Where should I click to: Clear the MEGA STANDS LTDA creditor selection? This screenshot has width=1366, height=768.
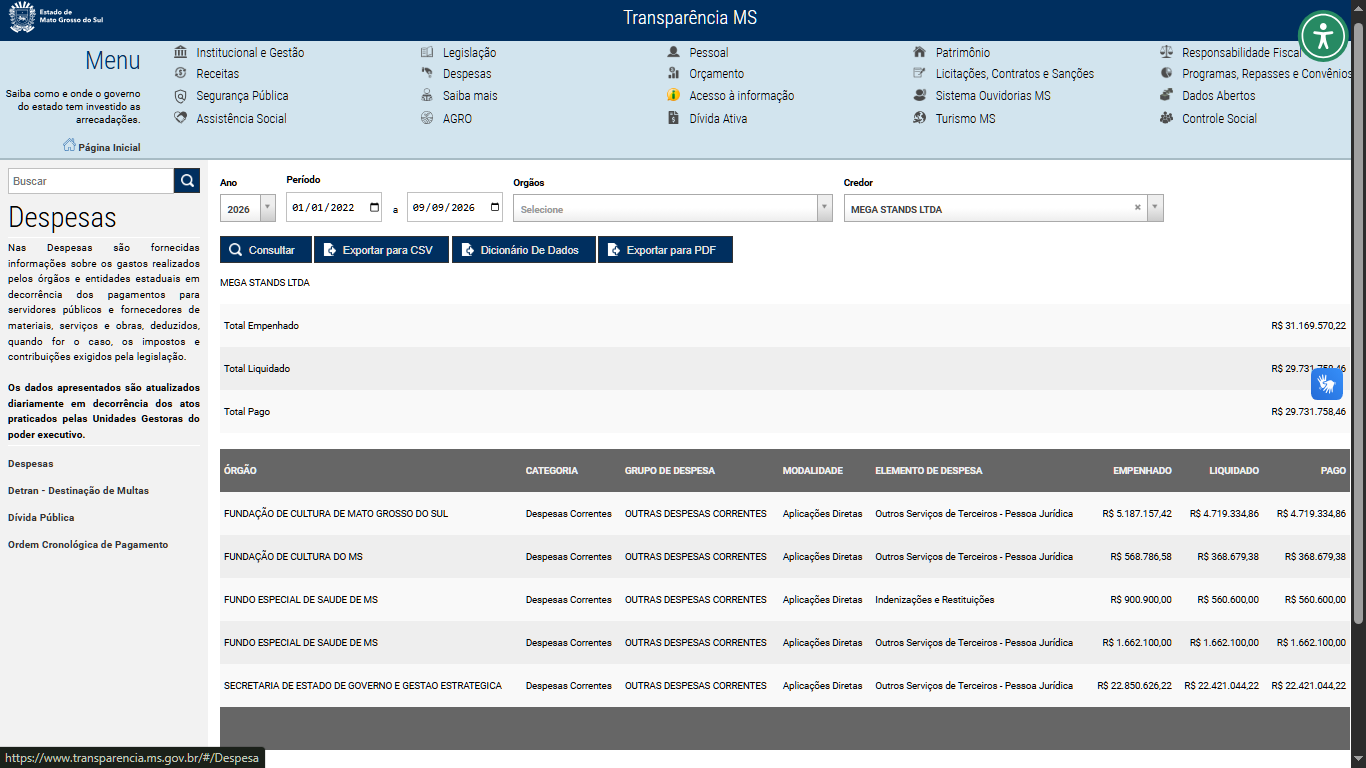pos(1137,208)
